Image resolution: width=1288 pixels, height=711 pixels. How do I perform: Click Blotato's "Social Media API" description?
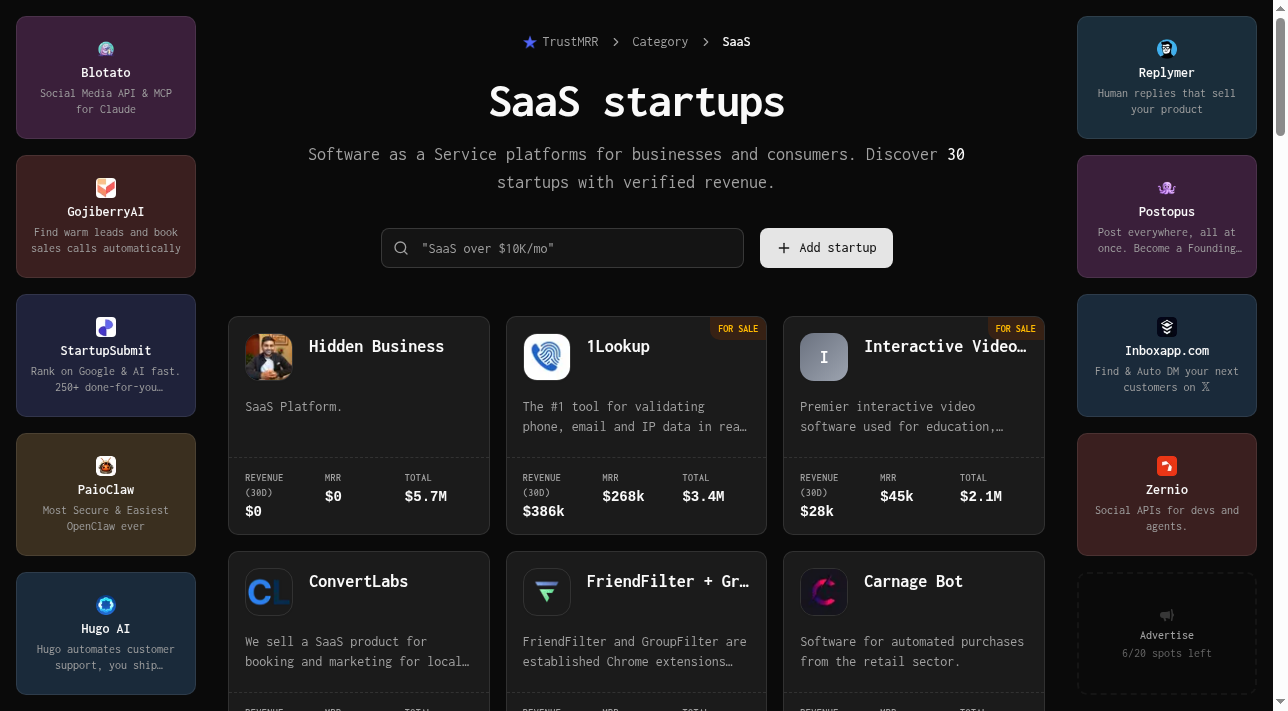[106, 101]
